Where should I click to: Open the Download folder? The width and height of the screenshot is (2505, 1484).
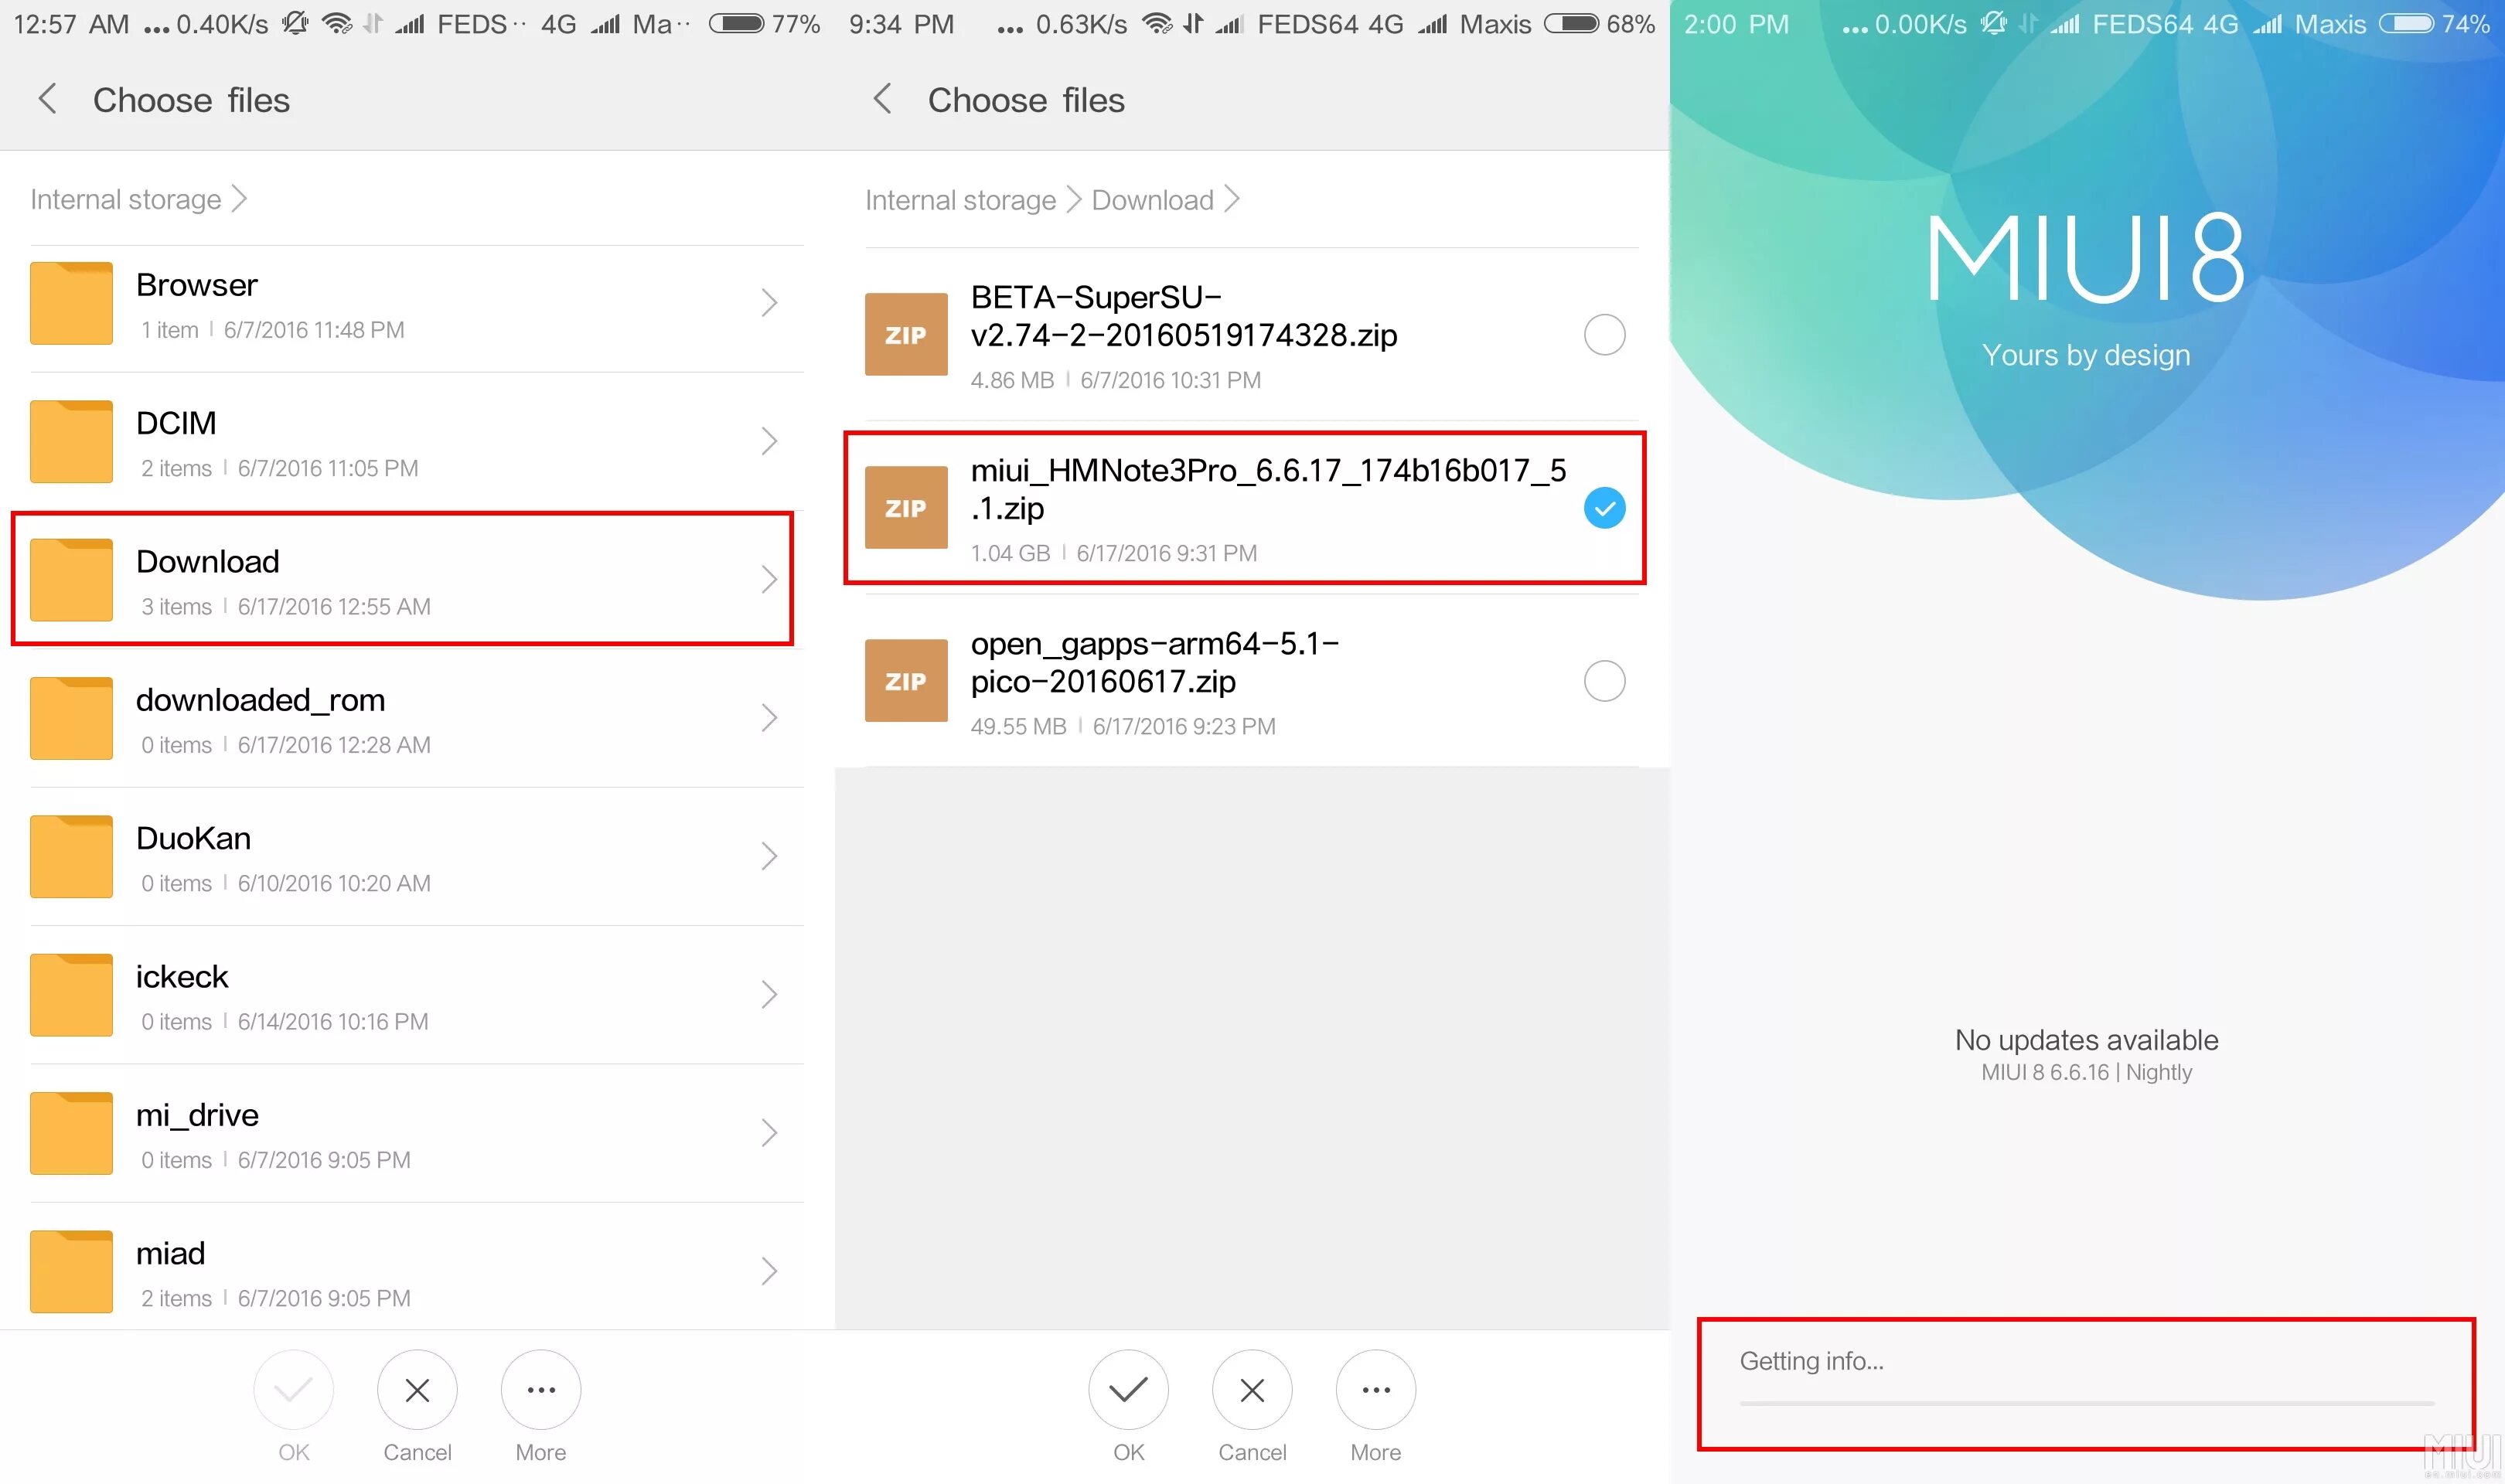coord(400,579)
